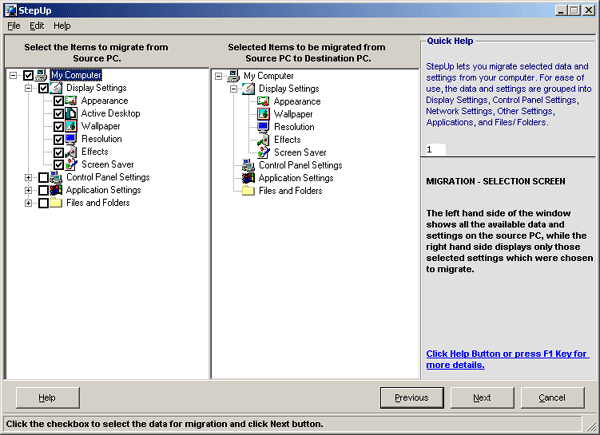
Task: Click Control Panel Settings icon in source tree
Action: (x=56, y=177)
